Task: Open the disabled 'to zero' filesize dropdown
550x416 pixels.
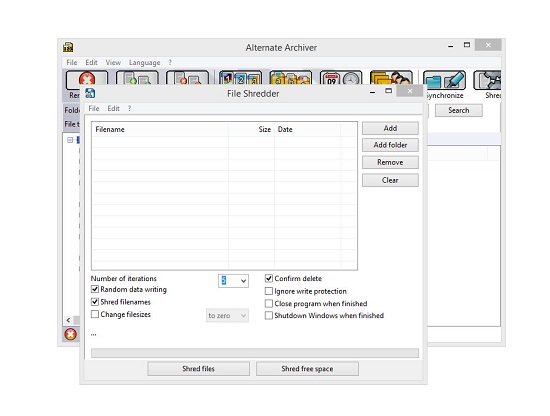Action: pos(227,316)
